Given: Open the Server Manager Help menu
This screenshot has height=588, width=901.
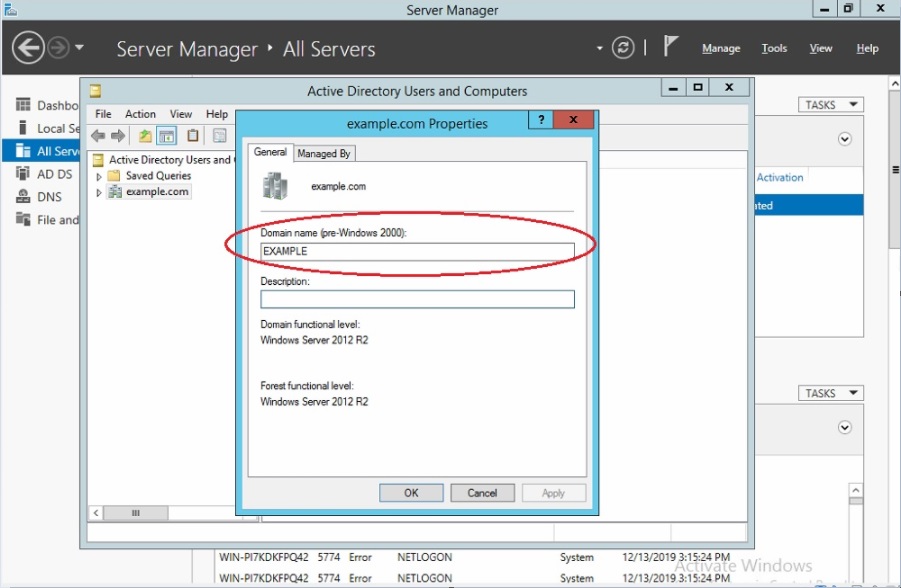Looking at the screenshot, I should [867, 49].
